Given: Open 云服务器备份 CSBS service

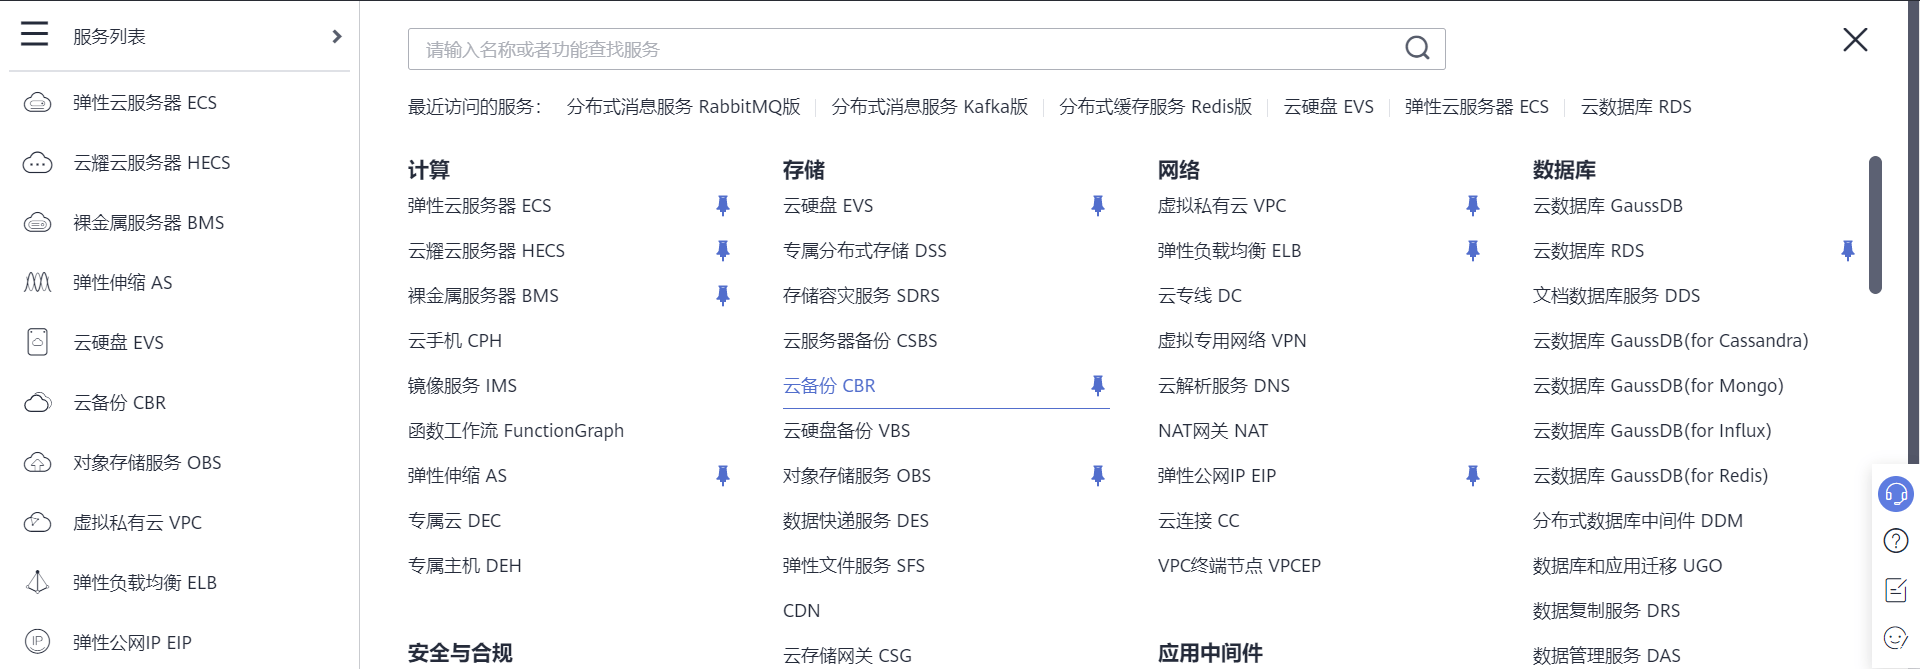Looking at the screenshot, I should 860,341.
